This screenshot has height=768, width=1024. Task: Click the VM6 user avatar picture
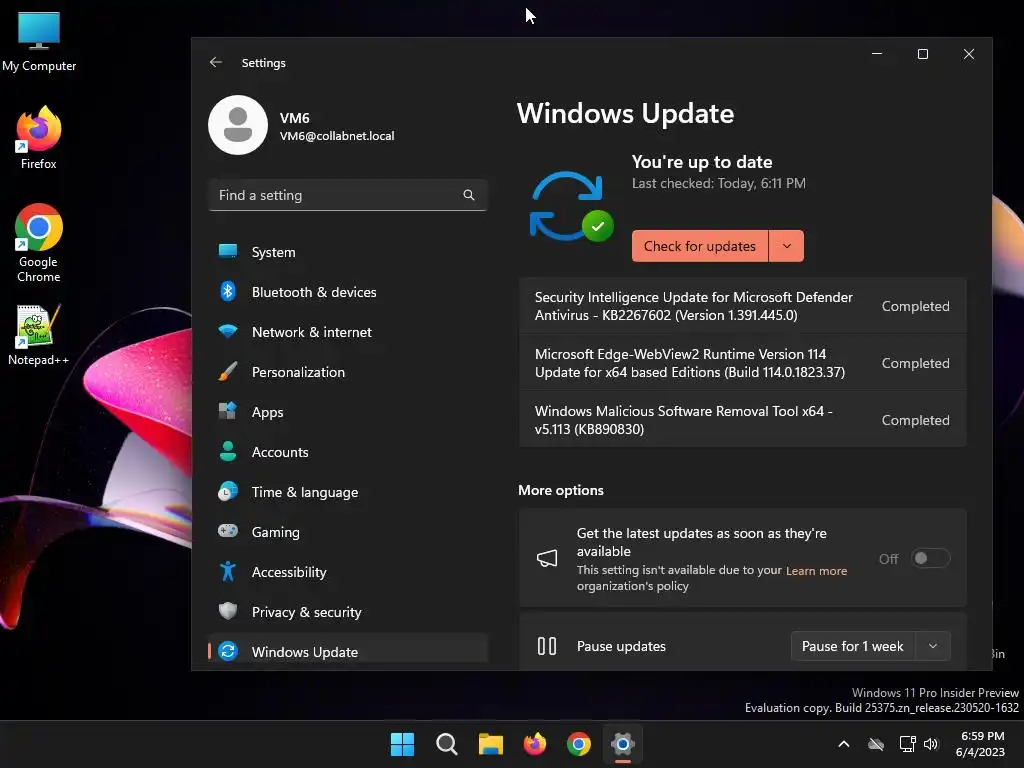tap(238, 125)
